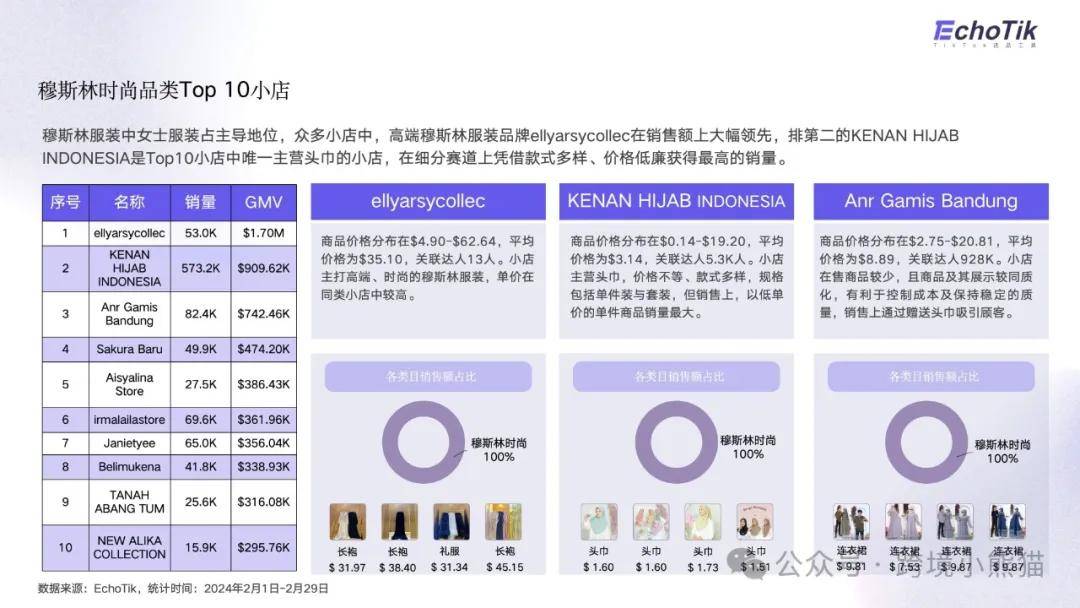Click the $38.40 robe product thumbnail
Screen dimensions: 1080x608
pos(399,522)
